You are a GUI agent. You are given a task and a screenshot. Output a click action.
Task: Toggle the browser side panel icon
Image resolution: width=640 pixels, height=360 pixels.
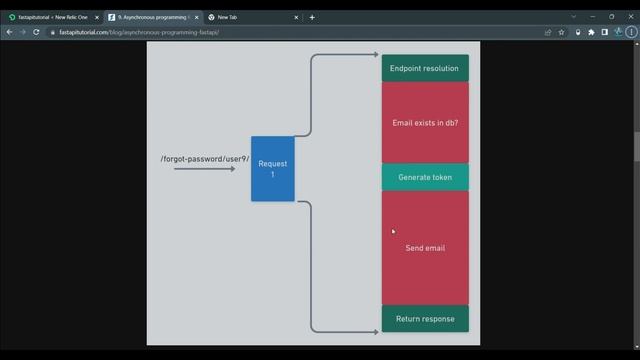(x=605, y=32)
